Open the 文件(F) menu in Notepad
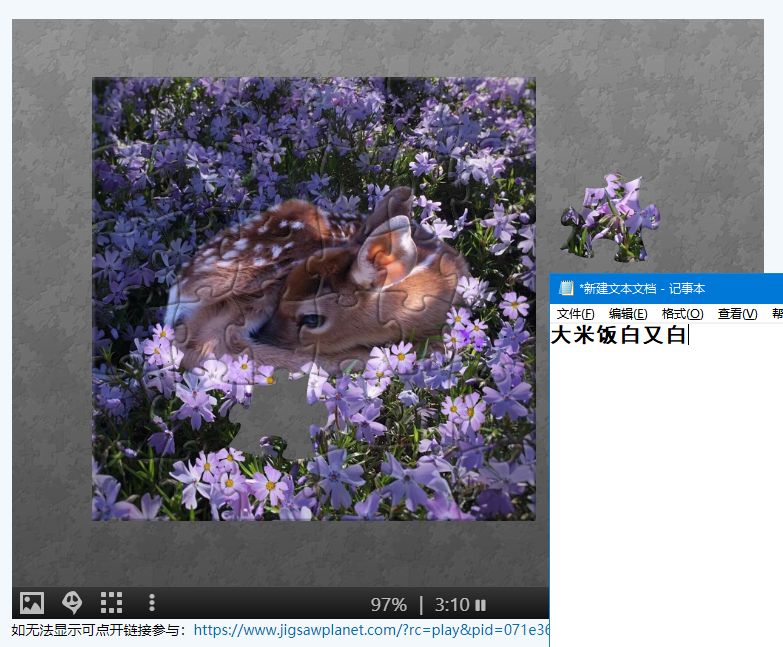This screenshot has width=783, height=647. [x=575, y=314]
